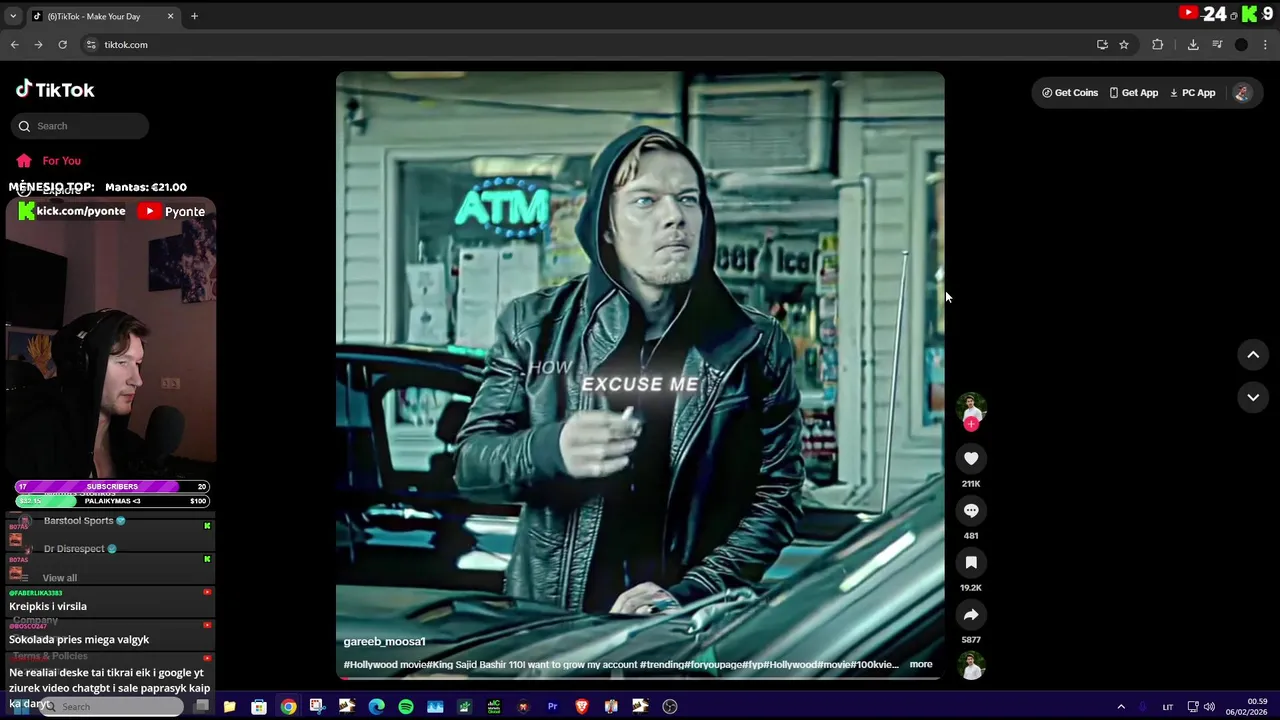Click PC App download button
Image resolution: width=1280 pixels, height=720 pixels.
tap(1192, 93)
